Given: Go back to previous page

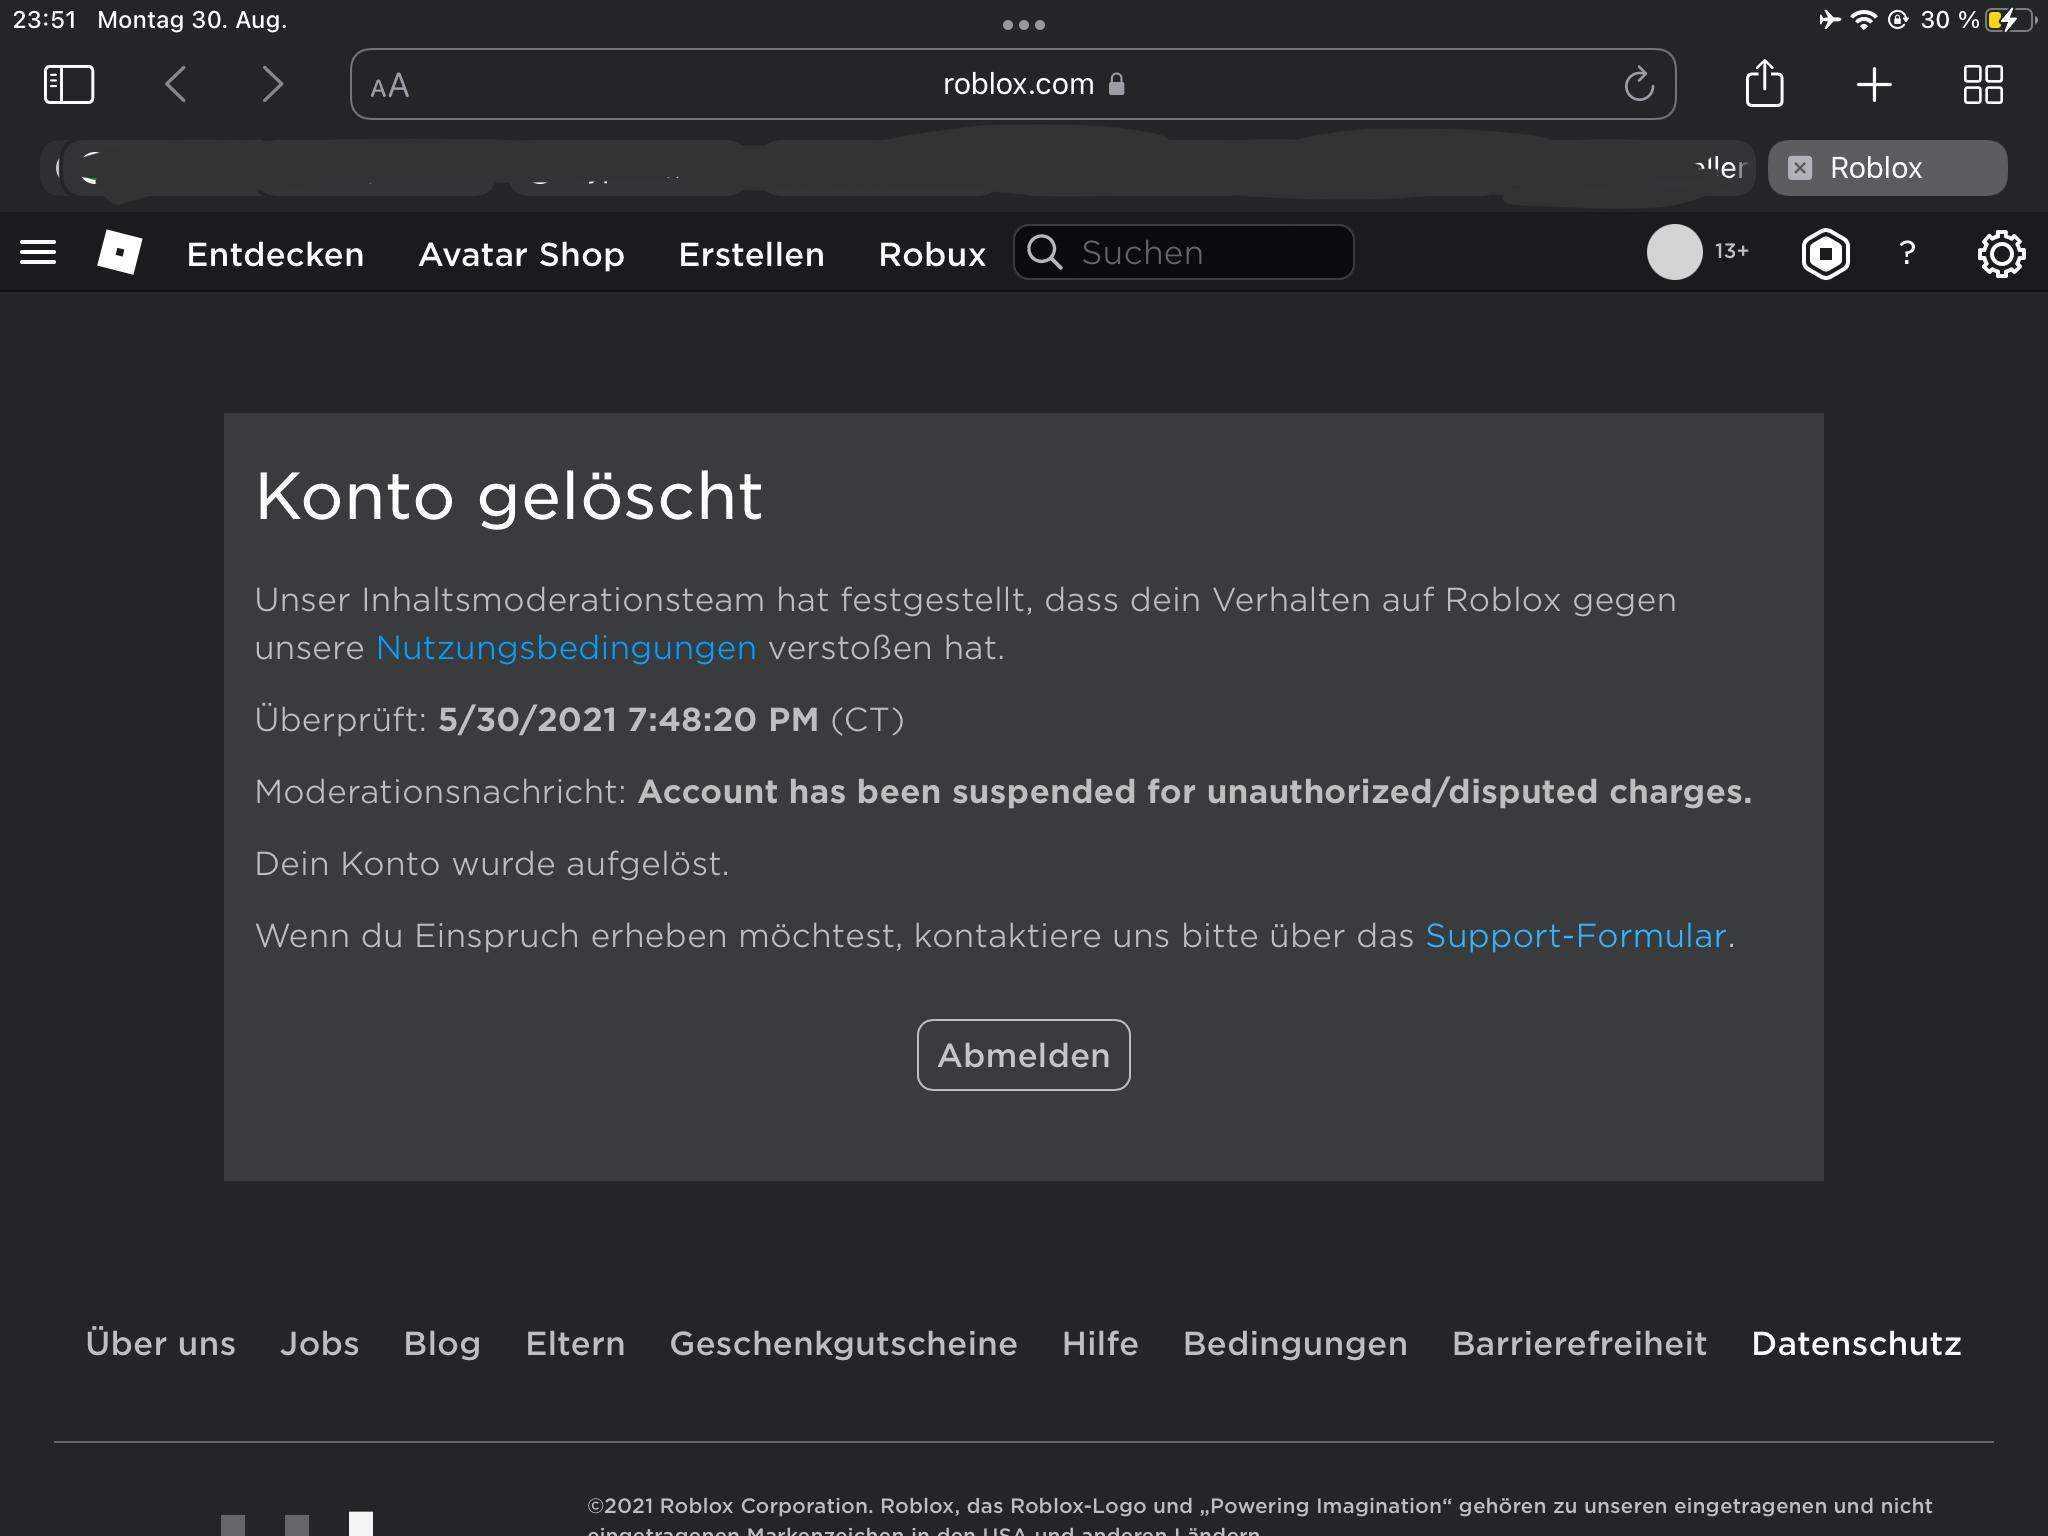Looking at the screenshot, I should click(x=175, y=84).
